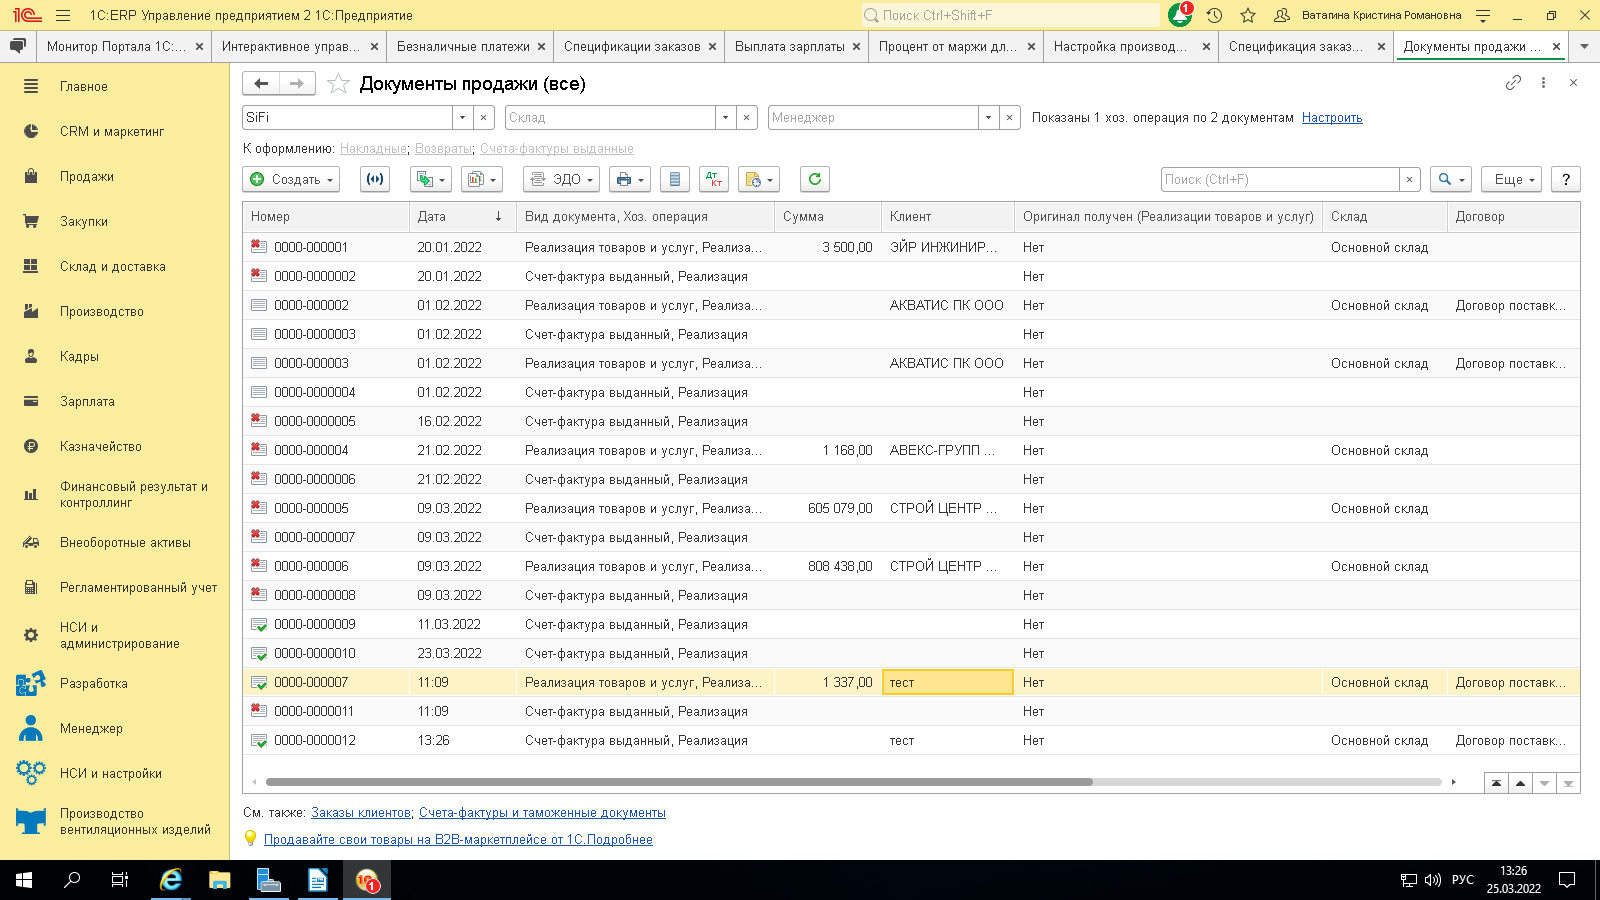Open B2B-маркетплейс promo link
The image size is (1600, 900).
458,840
